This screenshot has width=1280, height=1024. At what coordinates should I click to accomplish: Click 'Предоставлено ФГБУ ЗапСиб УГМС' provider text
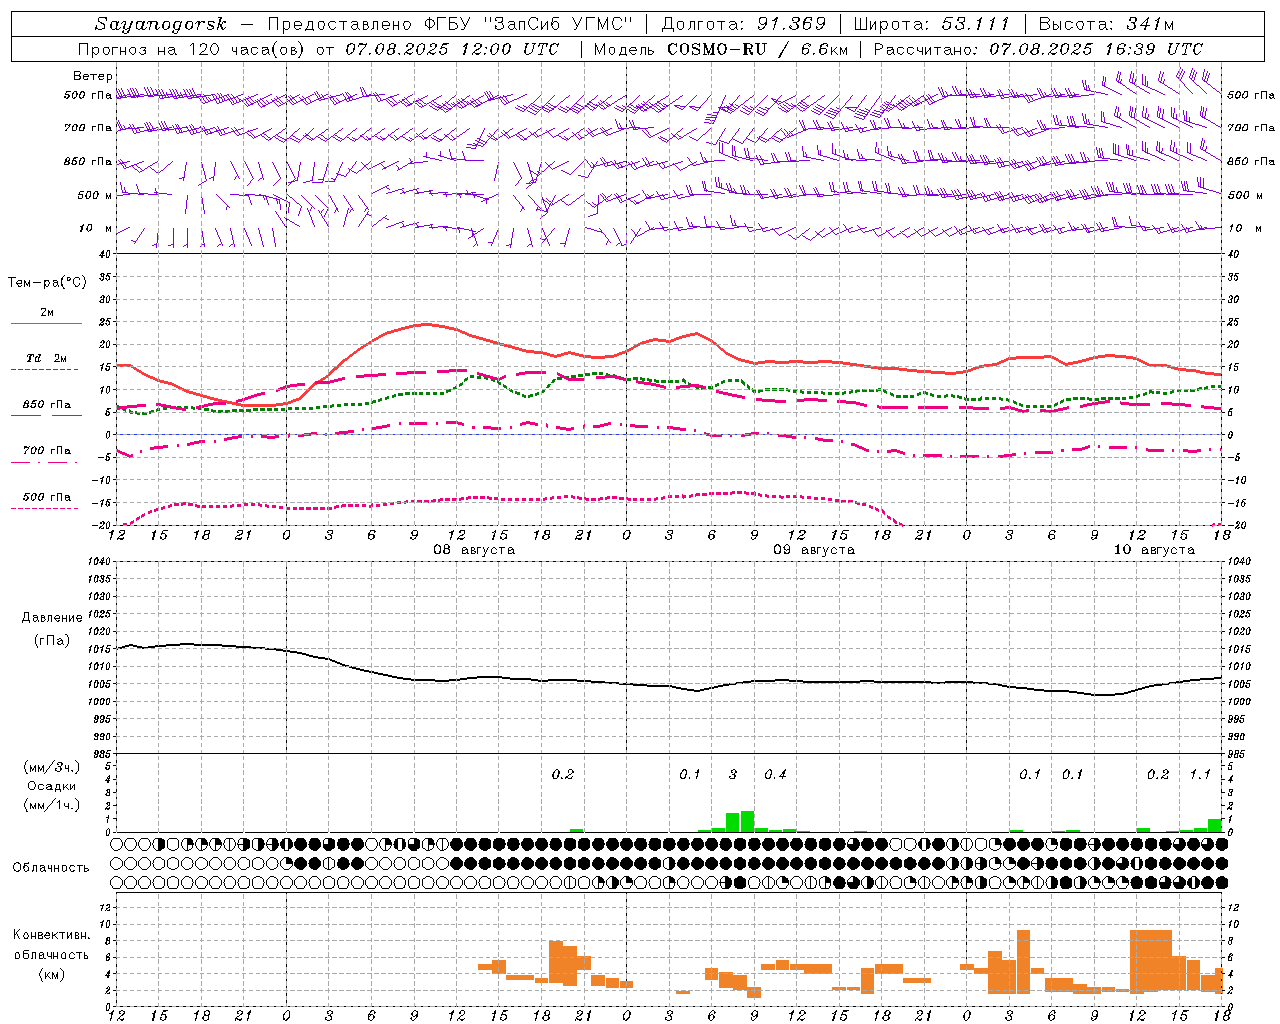coord(451,24)
